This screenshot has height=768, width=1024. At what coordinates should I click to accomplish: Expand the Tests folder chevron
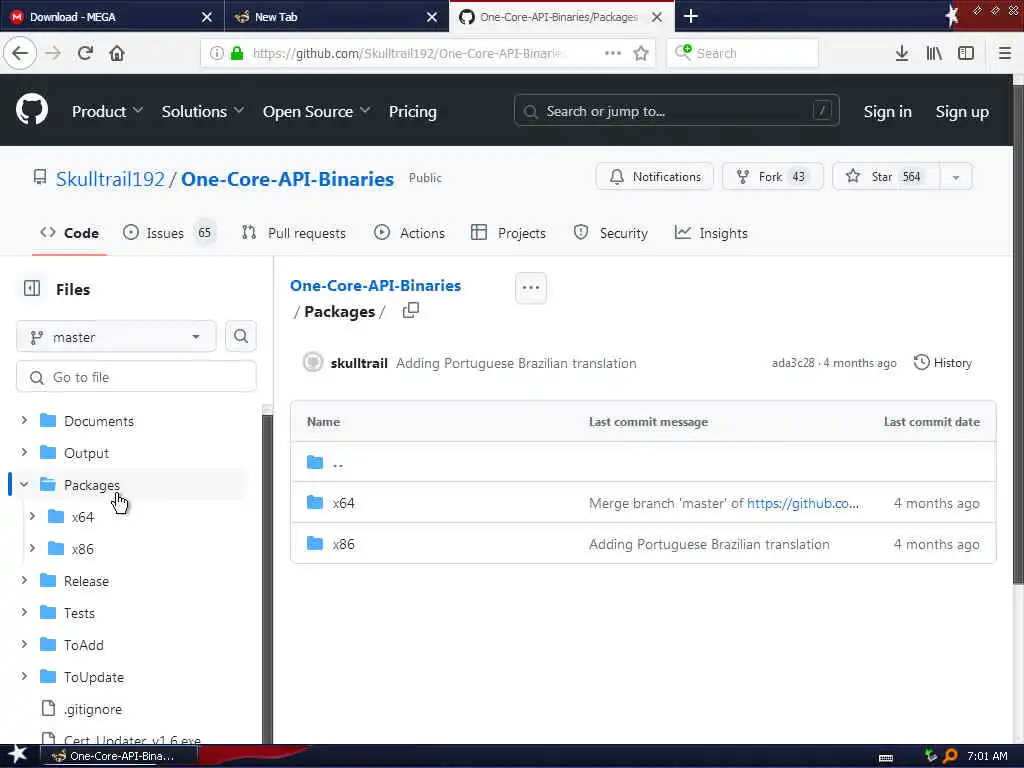(x=24, y=612)
